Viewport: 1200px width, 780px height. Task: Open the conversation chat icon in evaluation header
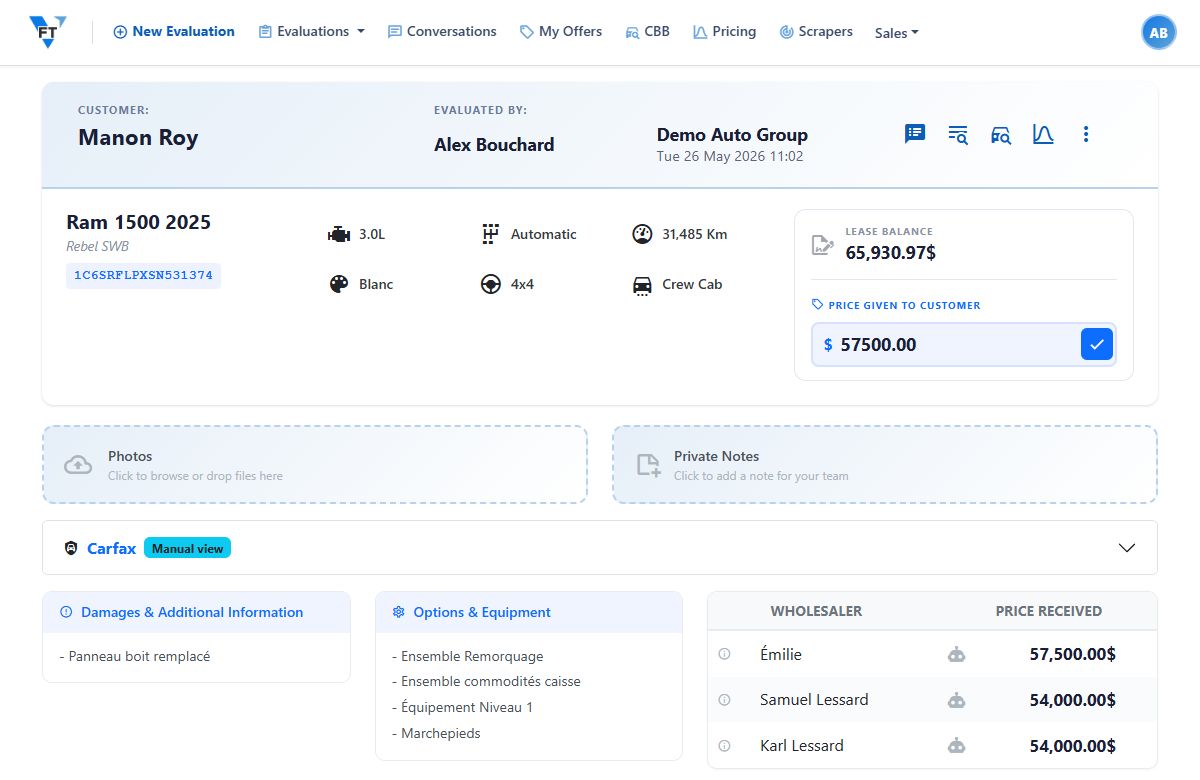[x=914, y=134]
